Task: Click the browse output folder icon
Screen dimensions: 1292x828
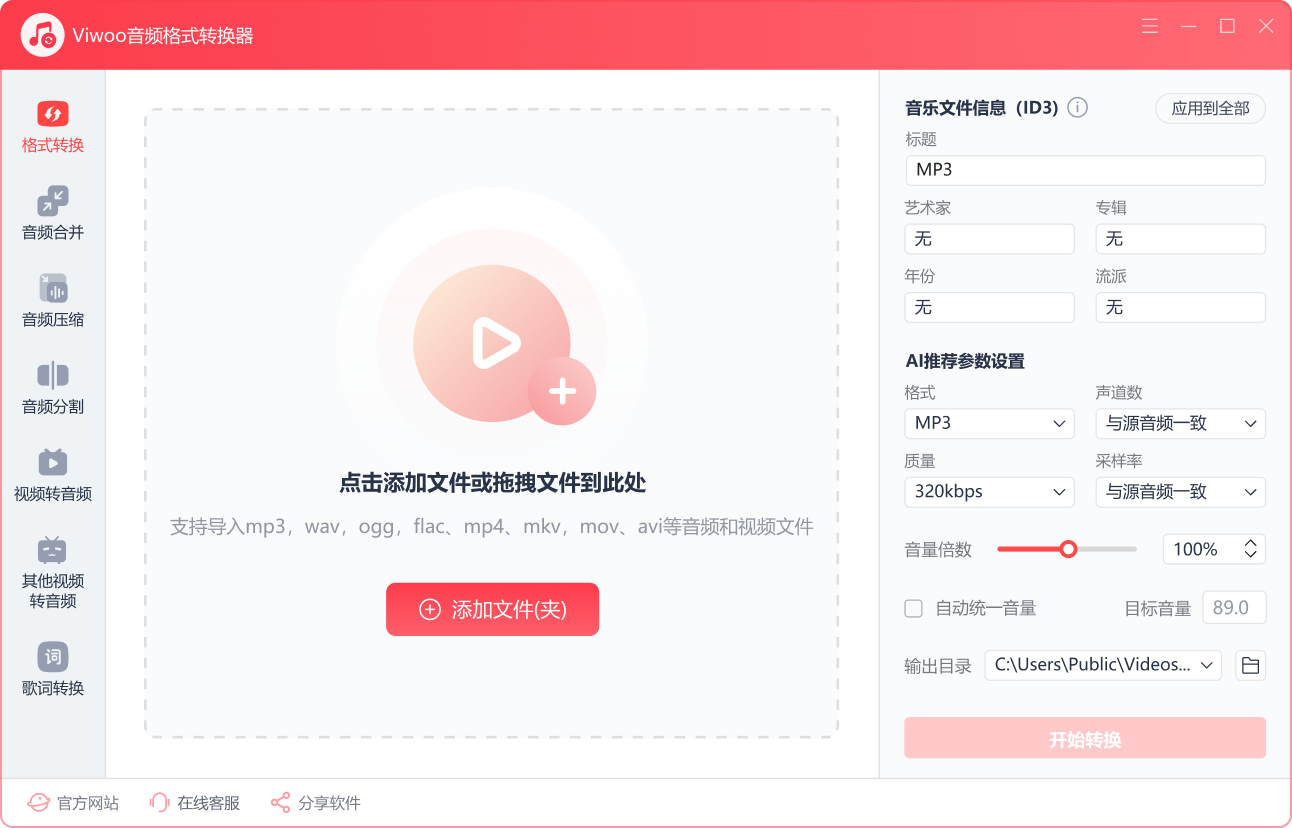Action: pos(1249,665)
